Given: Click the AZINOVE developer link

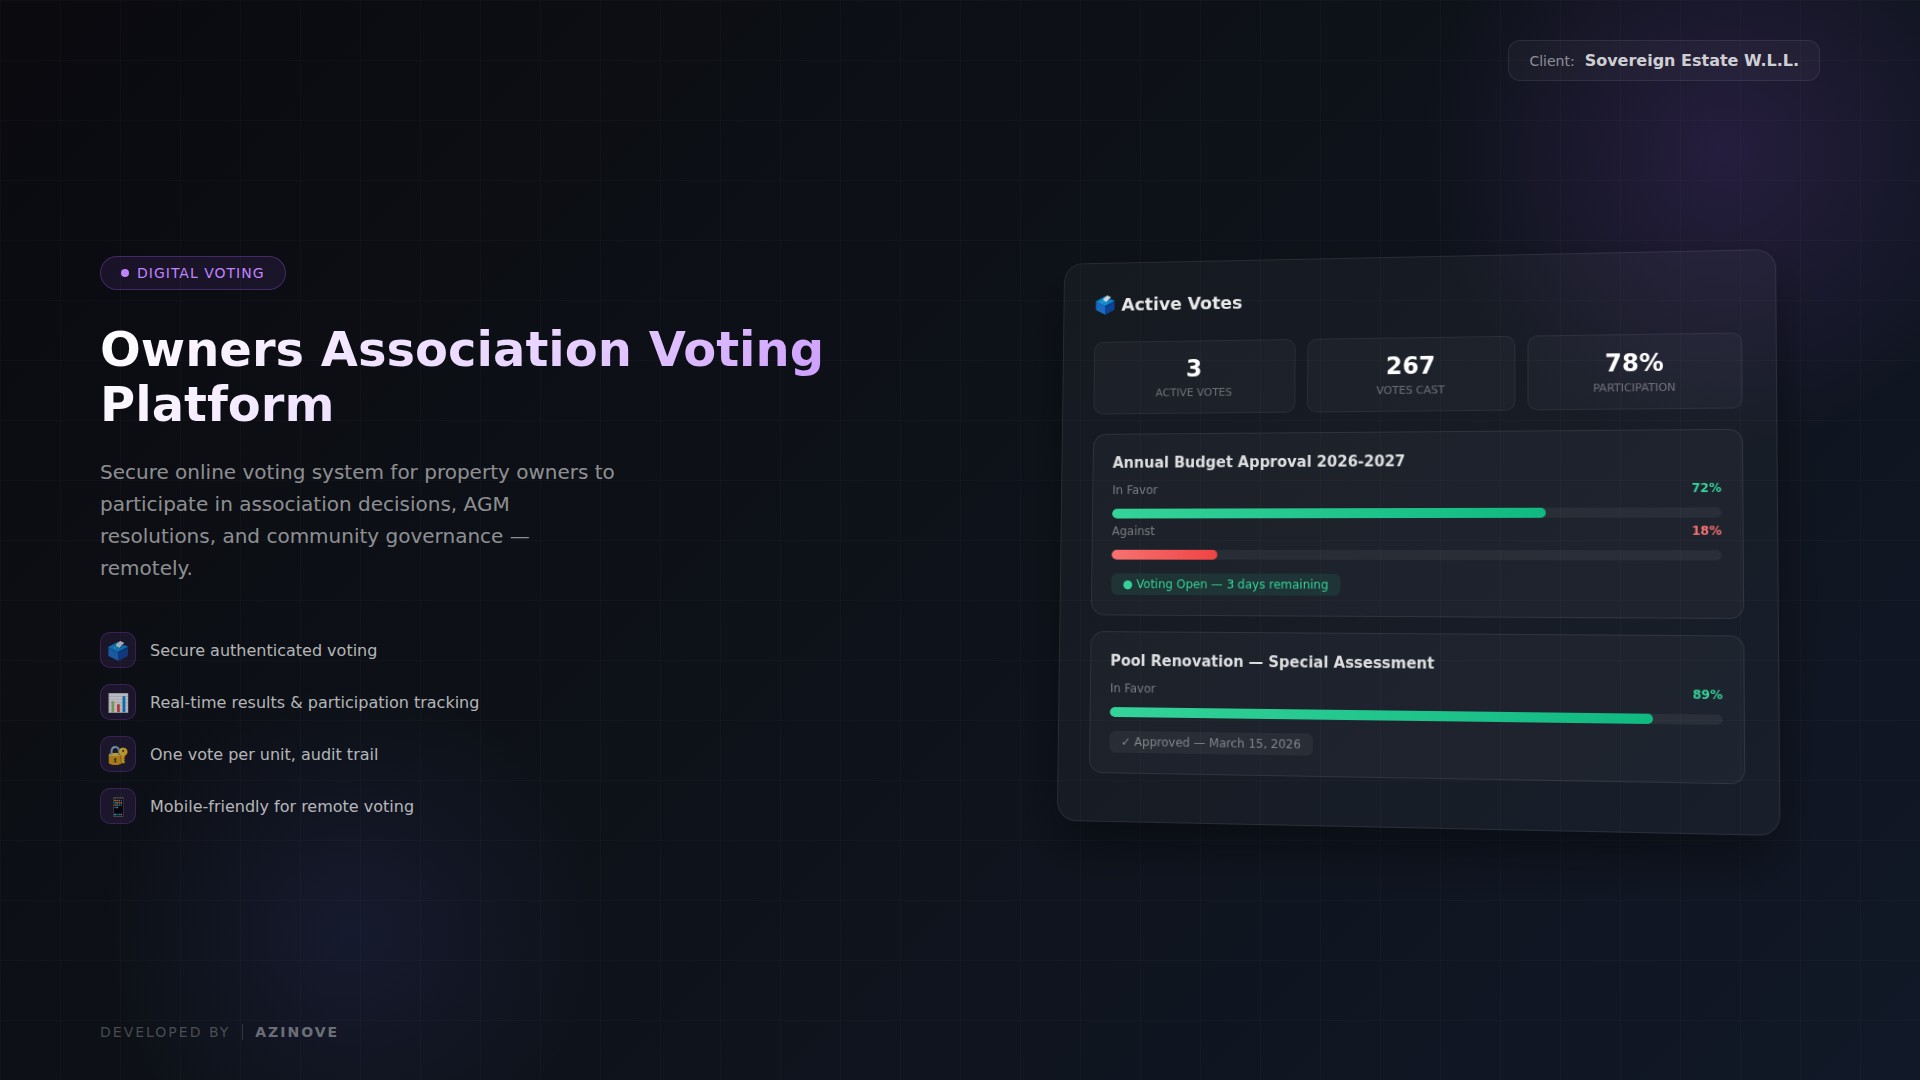Looking at the screenshot, I should 296,1031.
